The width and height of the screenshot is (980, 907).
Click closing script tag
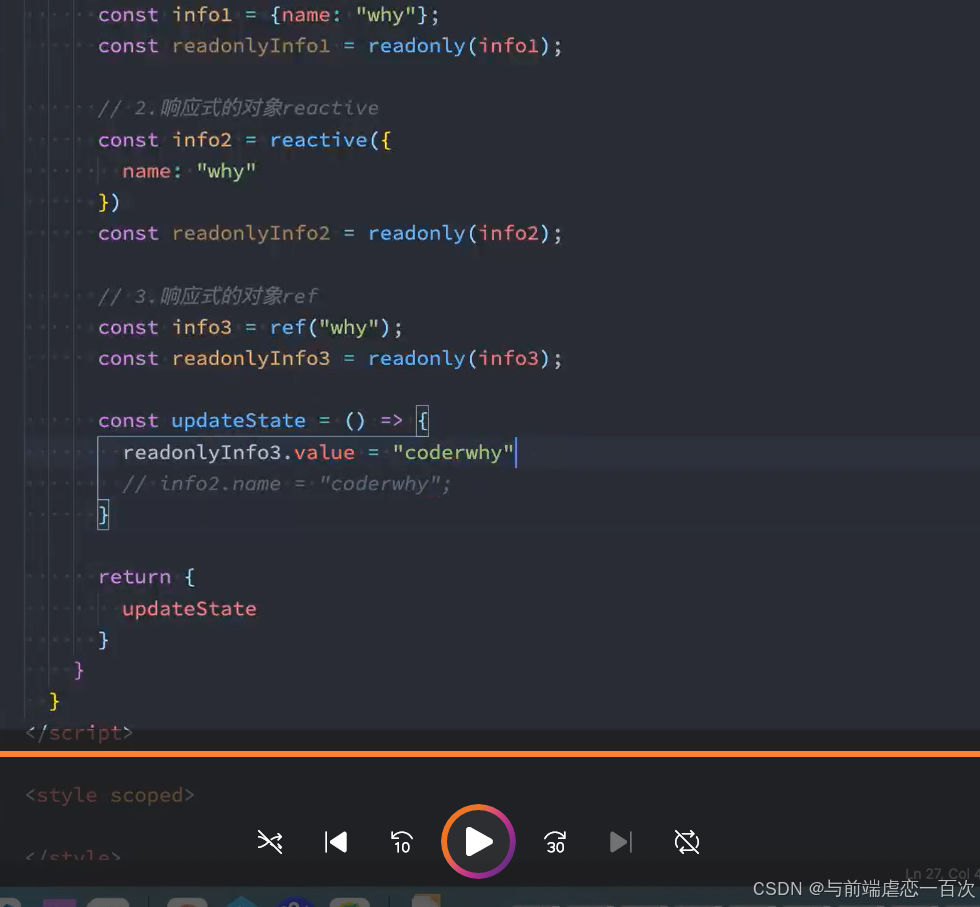pos(79,733)
